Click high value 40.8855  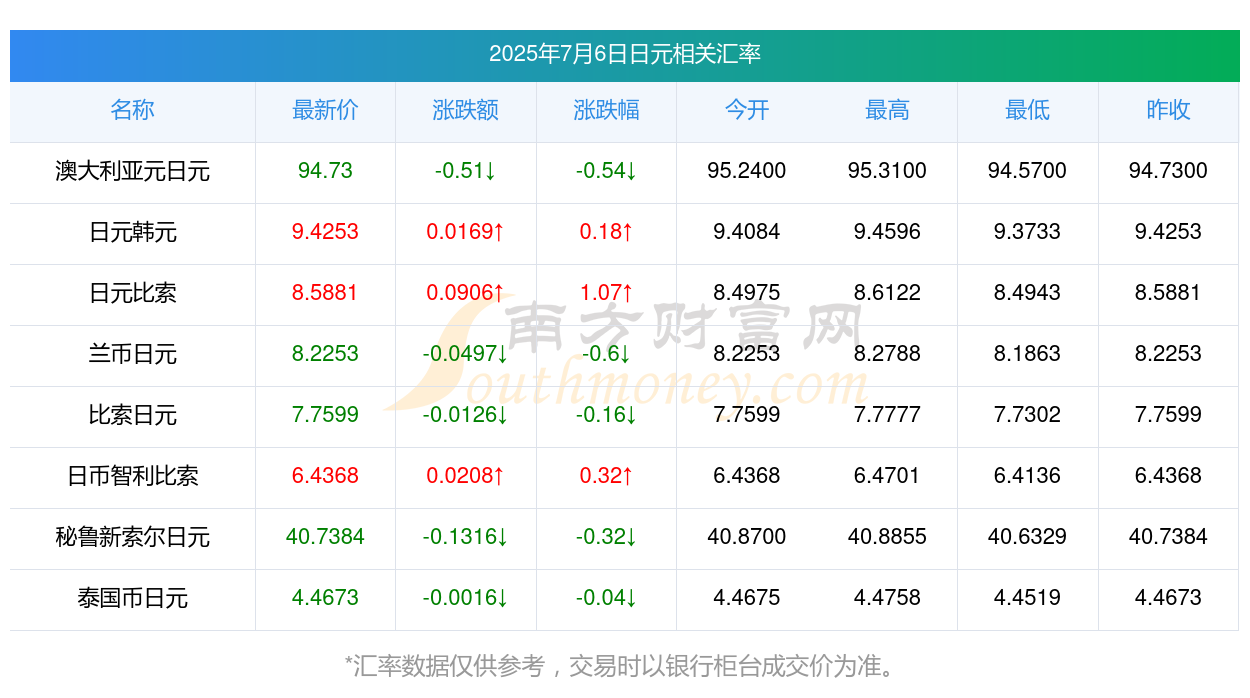[x=887, y=537]
